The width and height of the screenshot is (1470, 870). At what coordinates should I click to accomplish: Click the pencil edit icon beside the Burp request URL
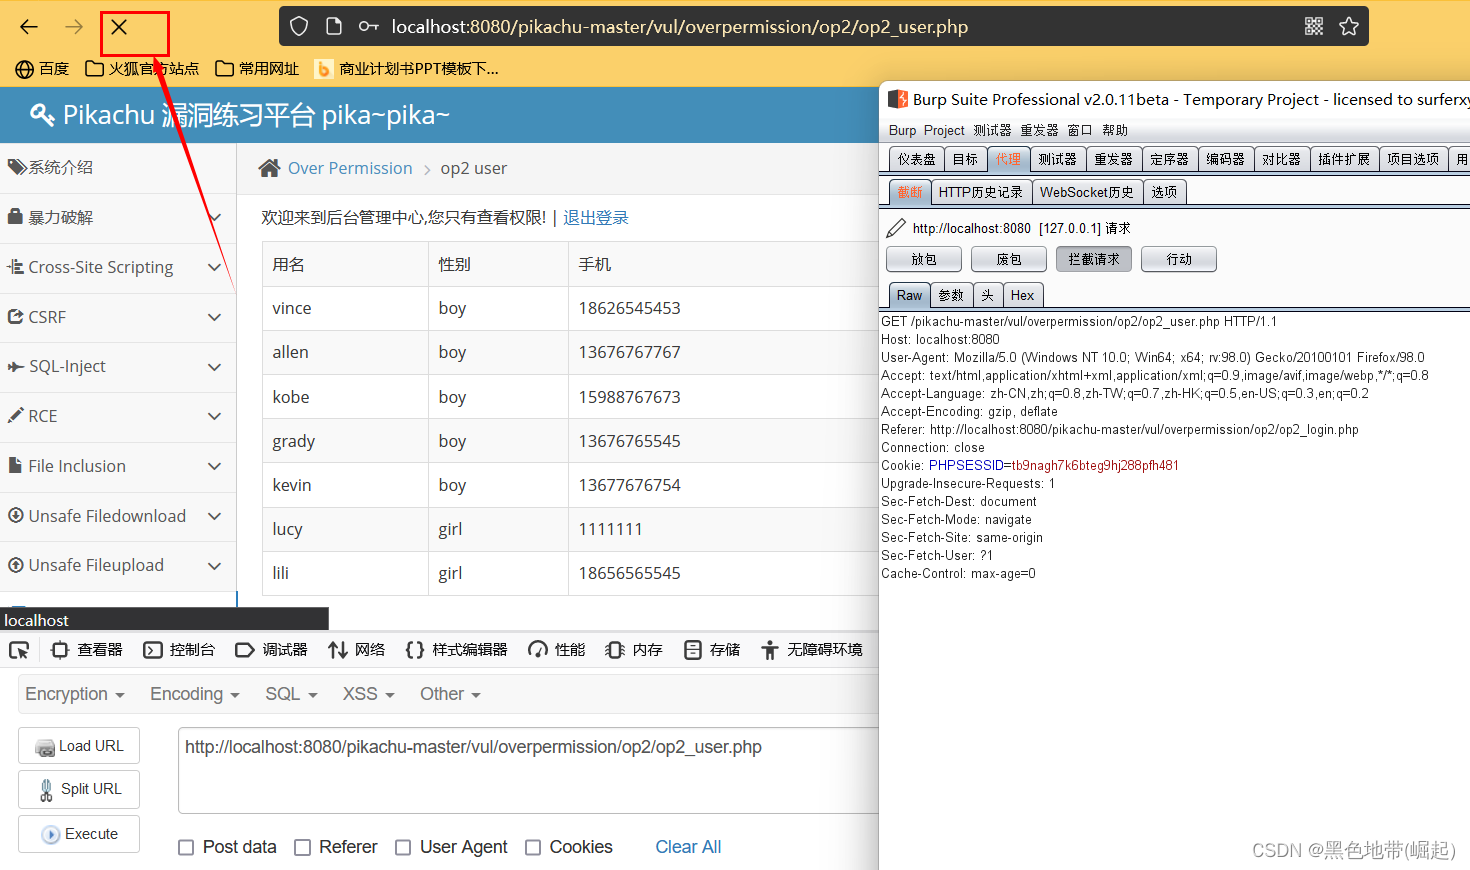pyautogui.click(x=896, y=228)
